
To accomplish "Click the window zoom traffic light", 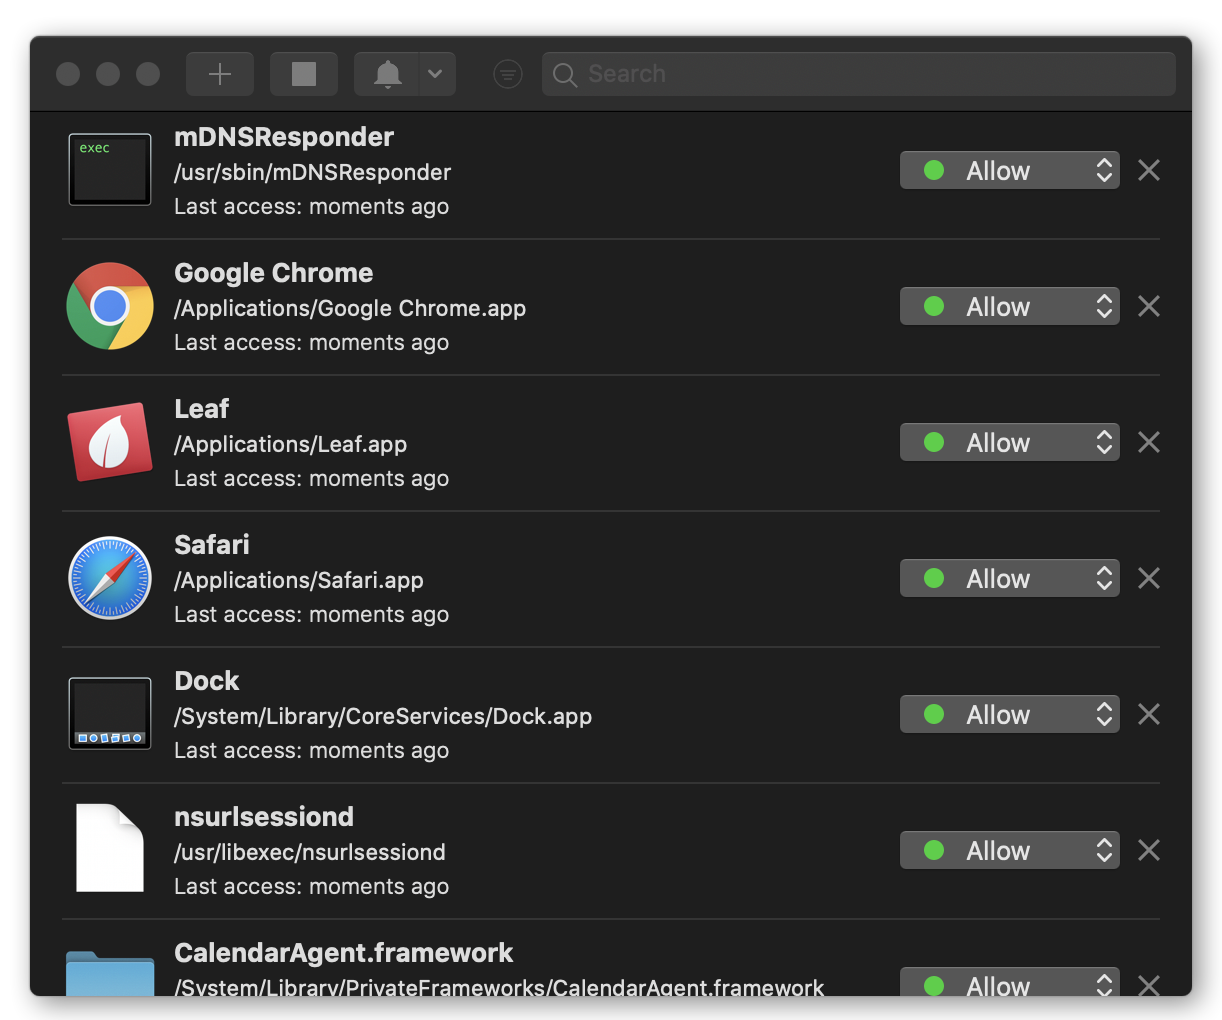I will pyautogui.click(x=148, y=74).
